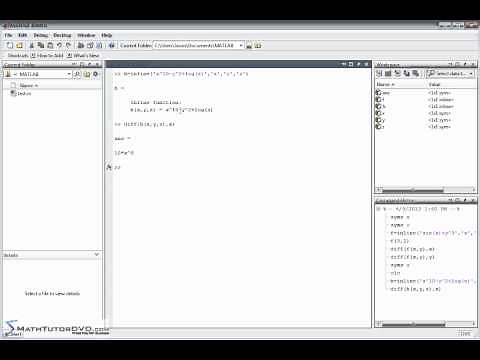Click the new variable icon in Workspace toolbar
This screenshot has width=480, height=360.
(x=379, y=73)
